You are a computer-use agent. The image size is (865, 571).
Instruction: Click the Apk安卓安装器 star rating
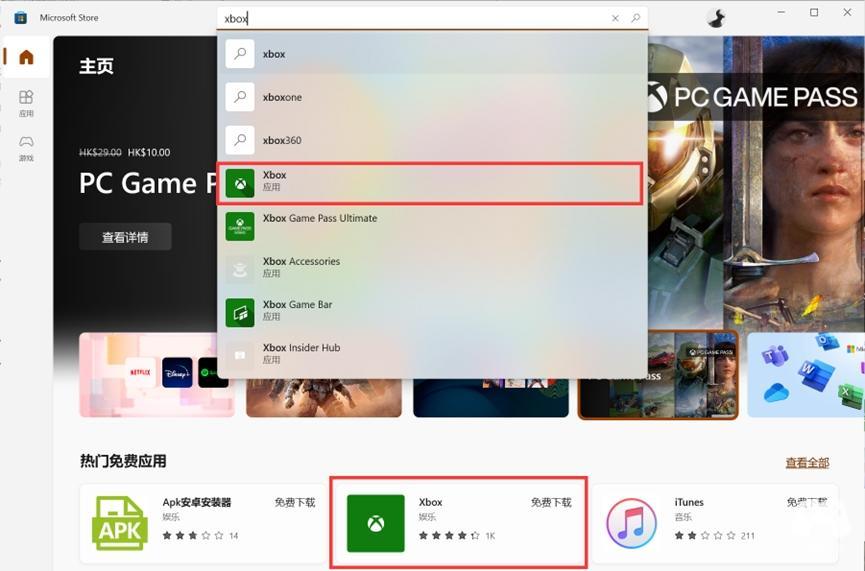(x=193, y=535)
